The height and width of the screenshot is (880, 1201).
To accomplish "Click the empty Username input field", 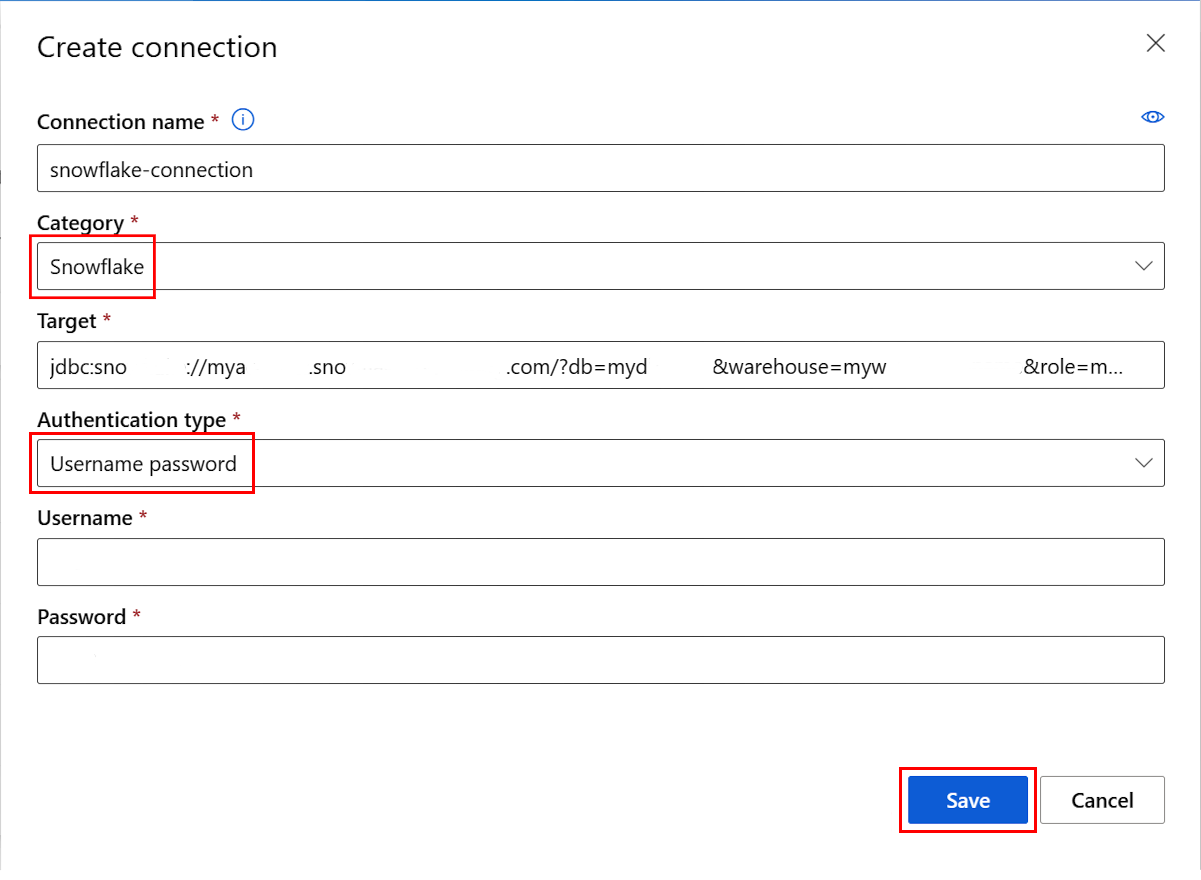I will click(x=600, y=562).
